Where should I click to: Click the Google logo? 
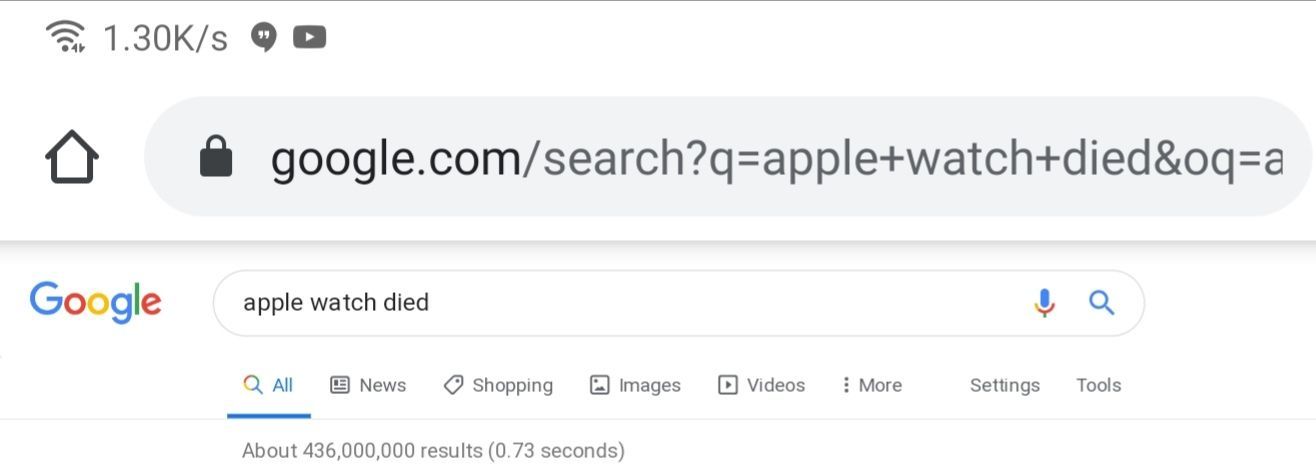tap(96, 302)
